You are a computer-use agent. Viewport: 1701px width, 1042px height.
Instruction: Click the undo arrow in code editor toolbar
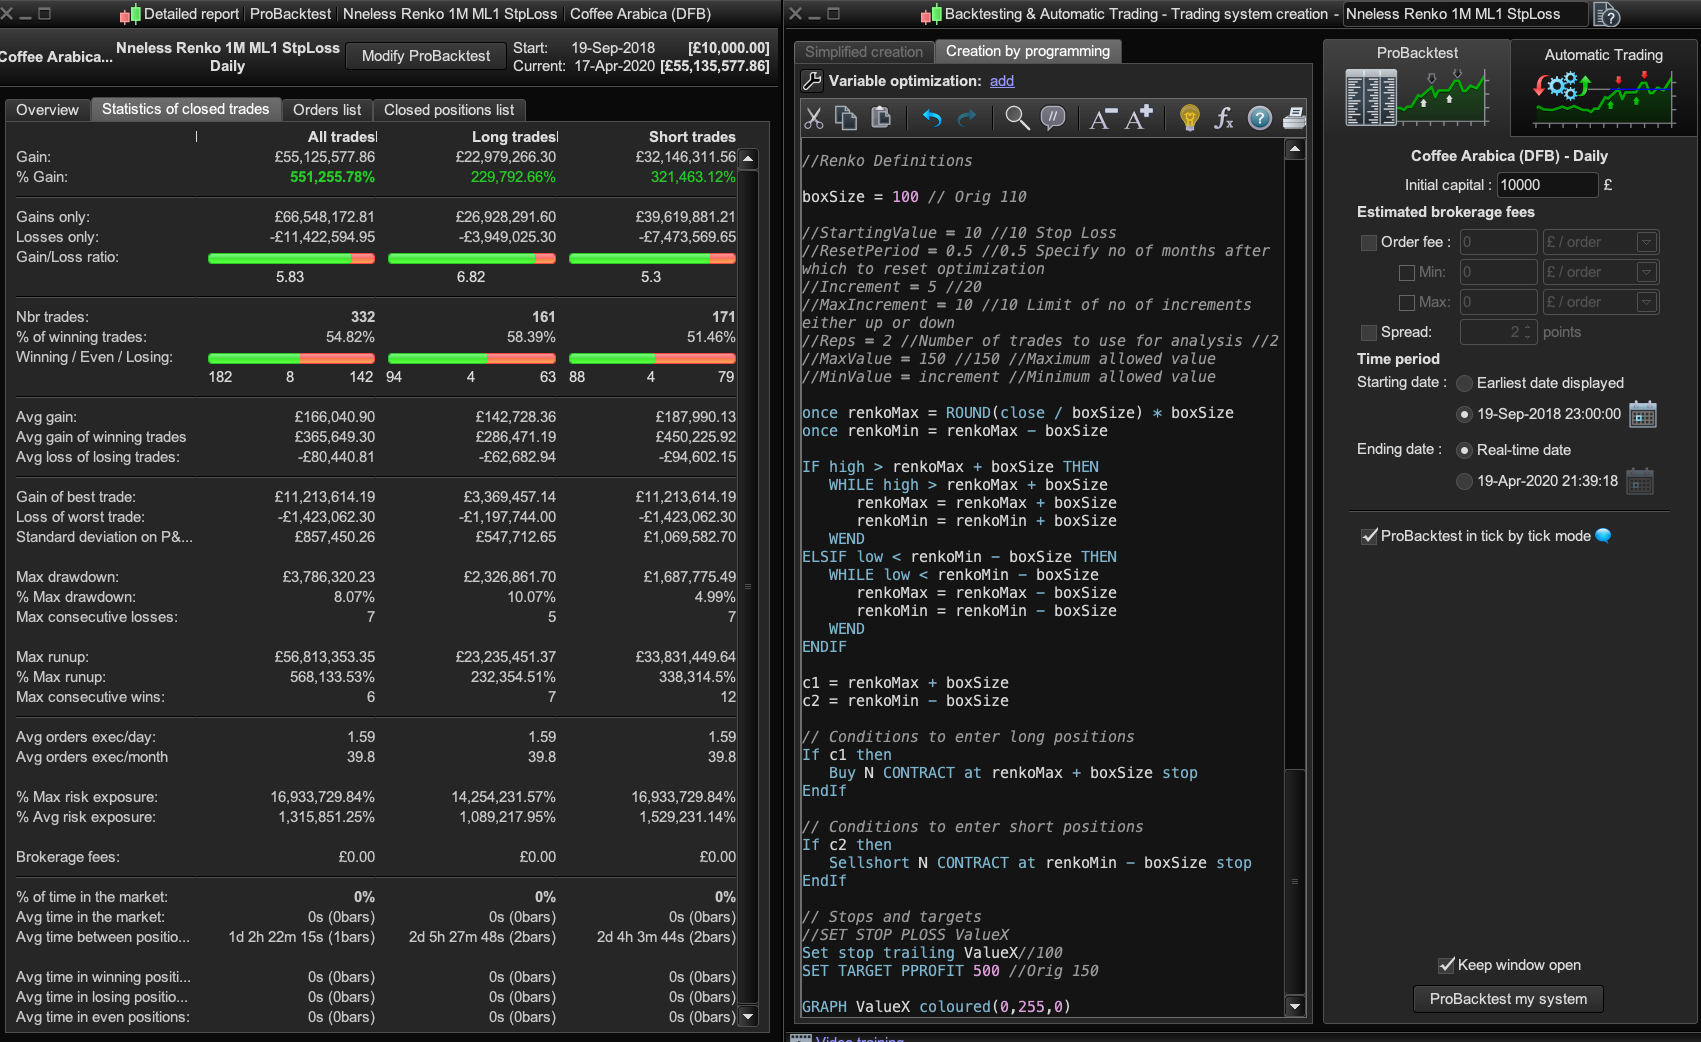(x=932, y=118)
